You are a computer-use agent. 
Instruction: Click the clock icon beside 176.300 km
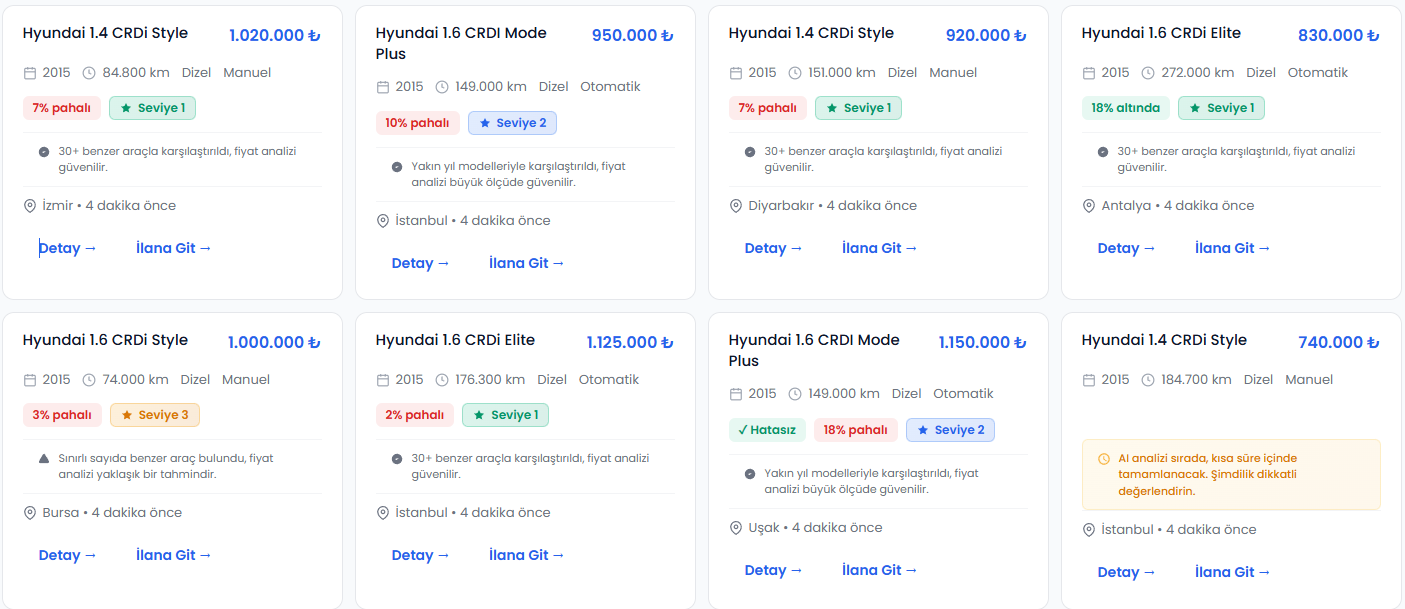pos(442,380)
